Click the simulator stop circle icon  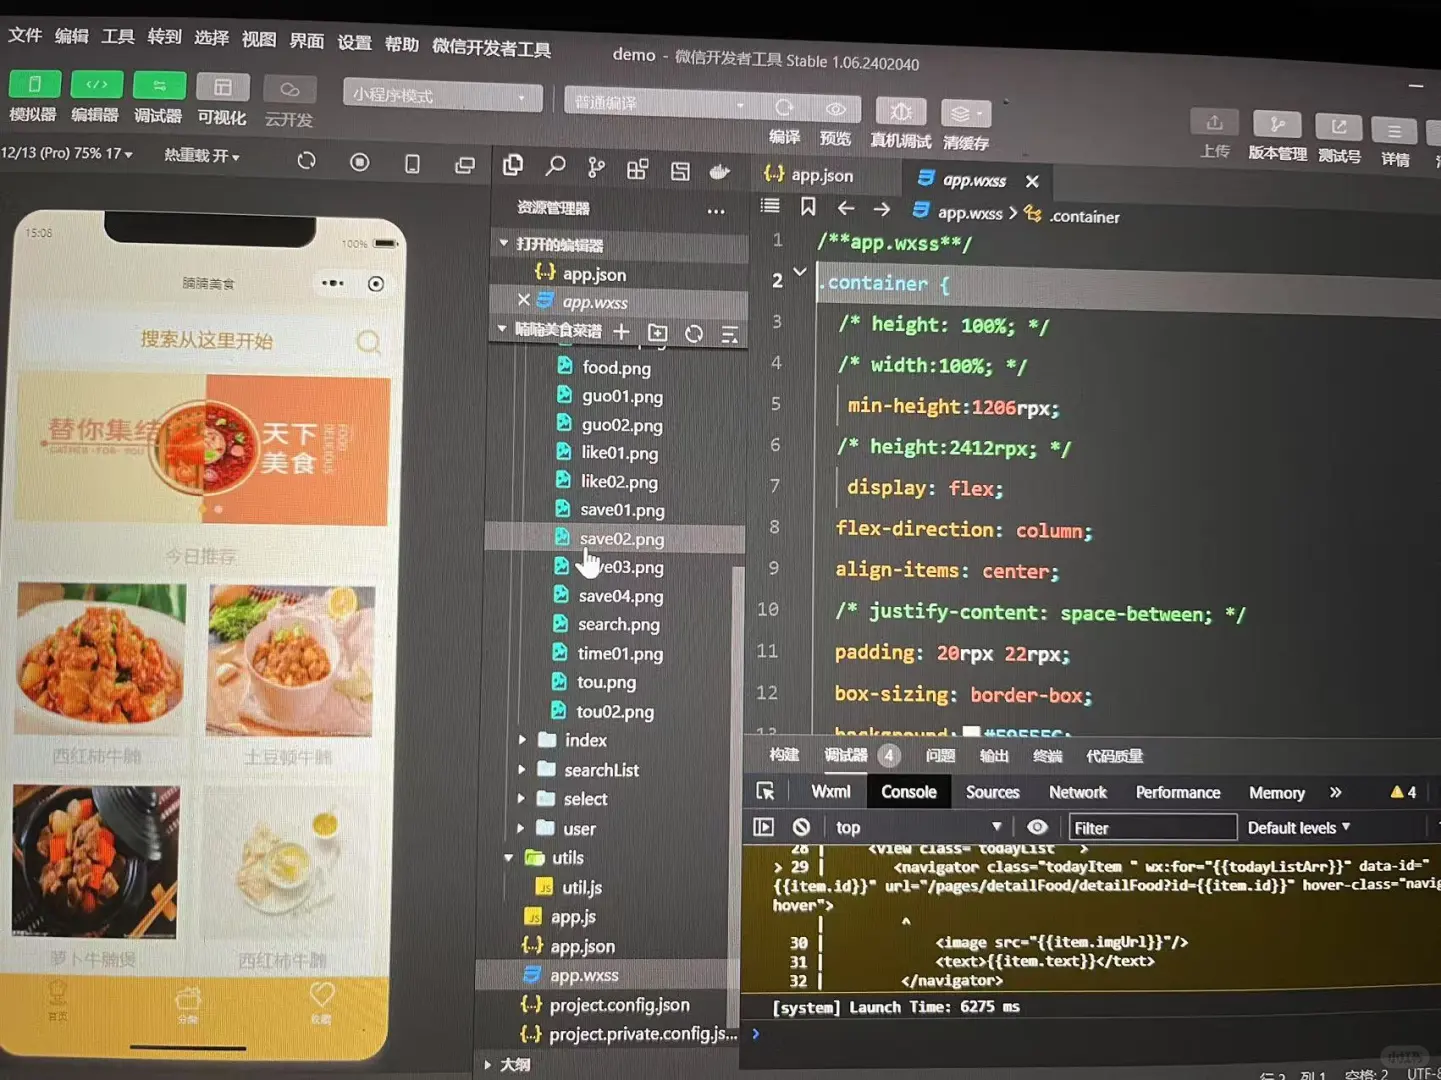pyautogui.click(x=359, y=162)
